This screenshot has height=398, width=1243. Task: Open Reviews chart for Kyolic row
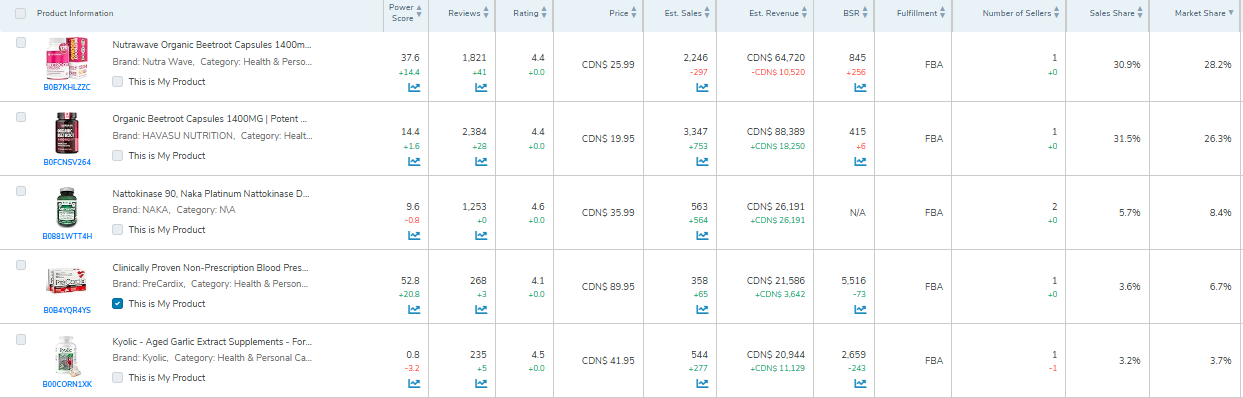(481, 384)
